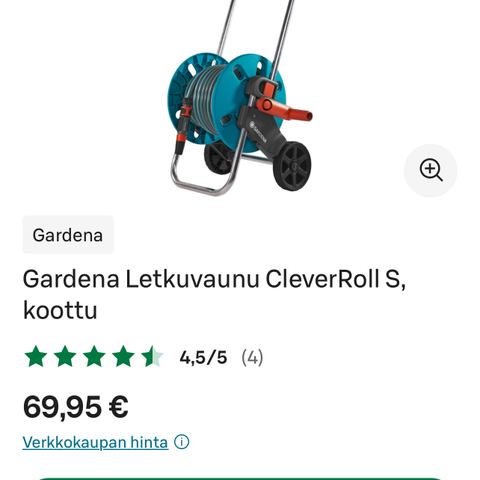
Task: Click the black cart wheel in photo
Action: (x=292, y=166)
